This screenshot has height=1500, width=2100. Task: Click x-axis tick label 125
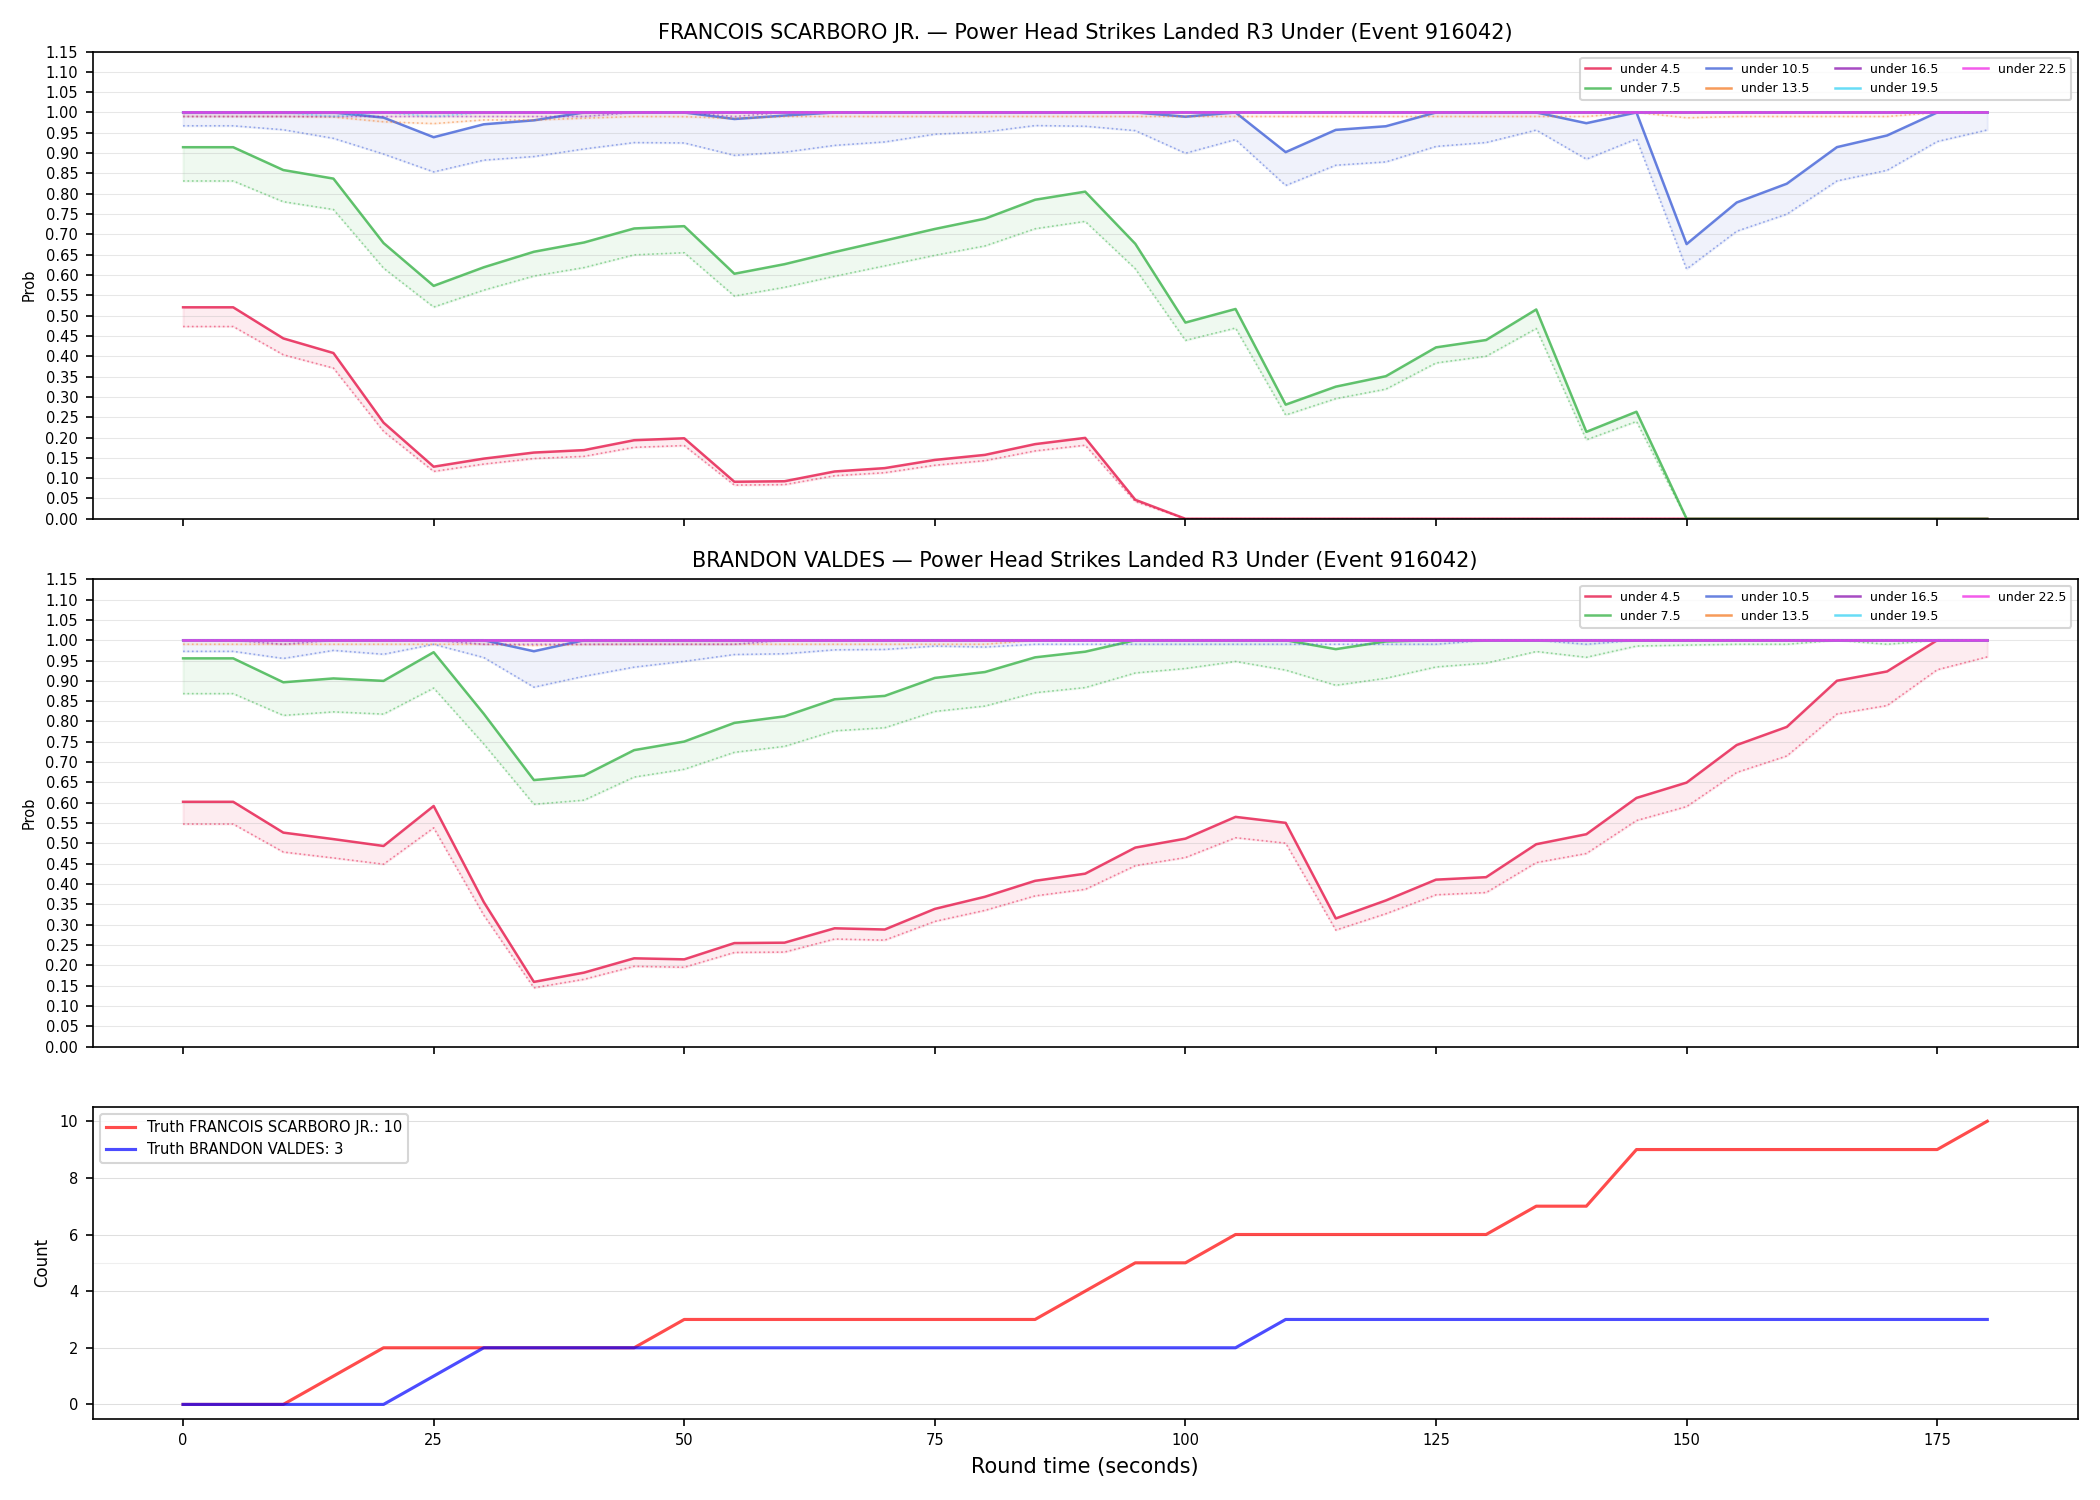click(1436, 1440)
